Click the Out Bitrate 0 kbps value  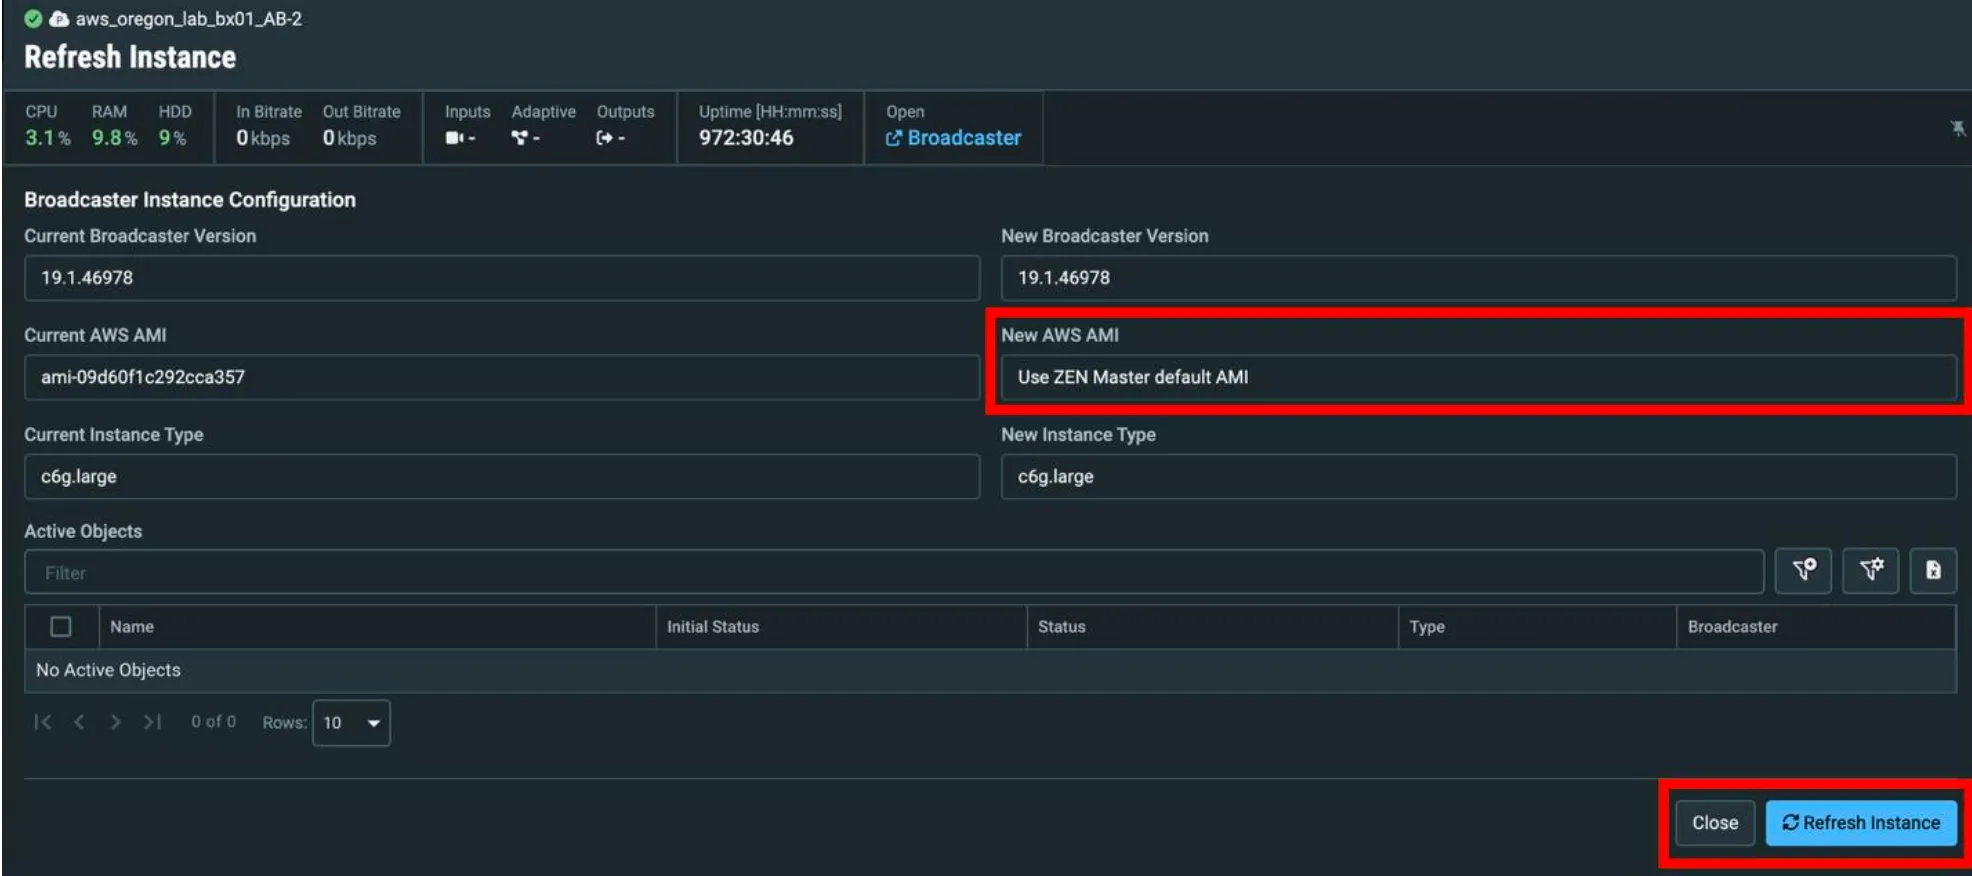coord(350,138)
